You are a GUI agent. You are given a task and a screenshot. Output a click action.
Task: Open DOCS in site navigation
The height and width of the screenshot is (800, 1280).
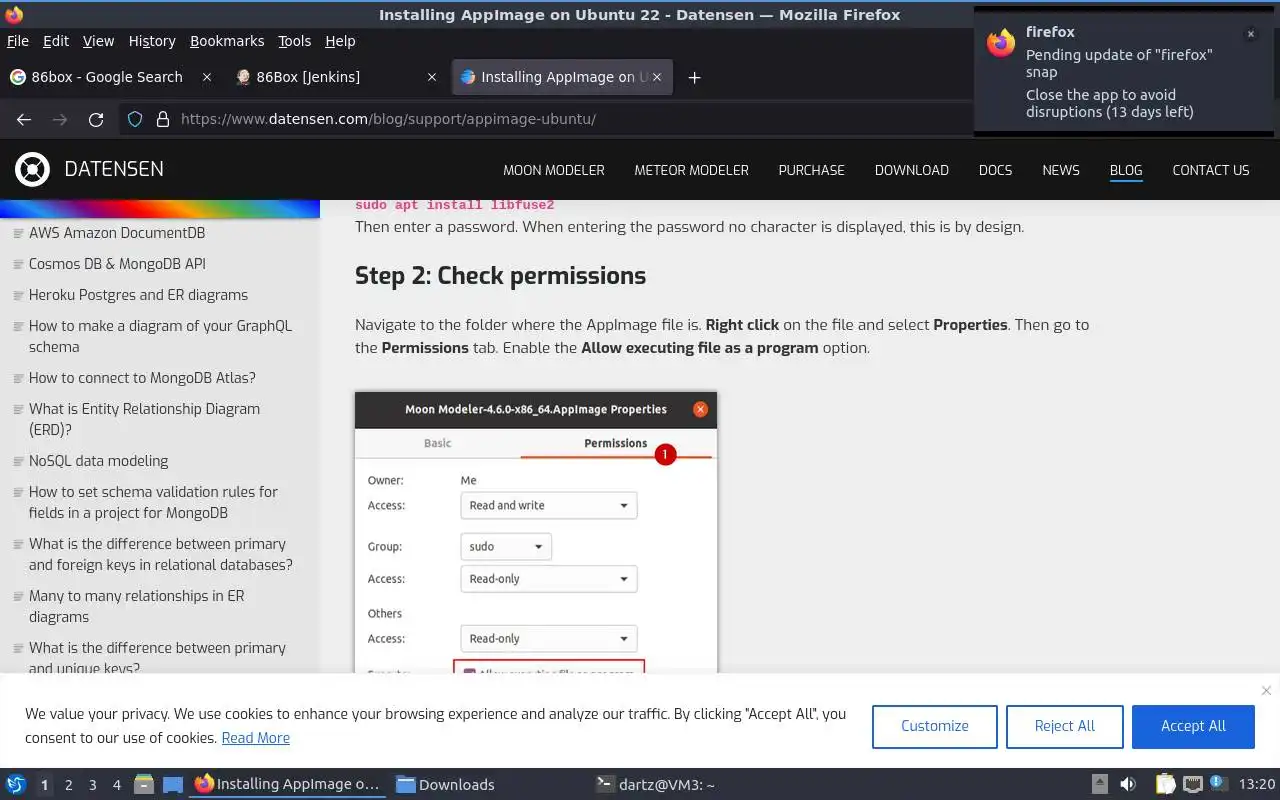tap(995, 170)
